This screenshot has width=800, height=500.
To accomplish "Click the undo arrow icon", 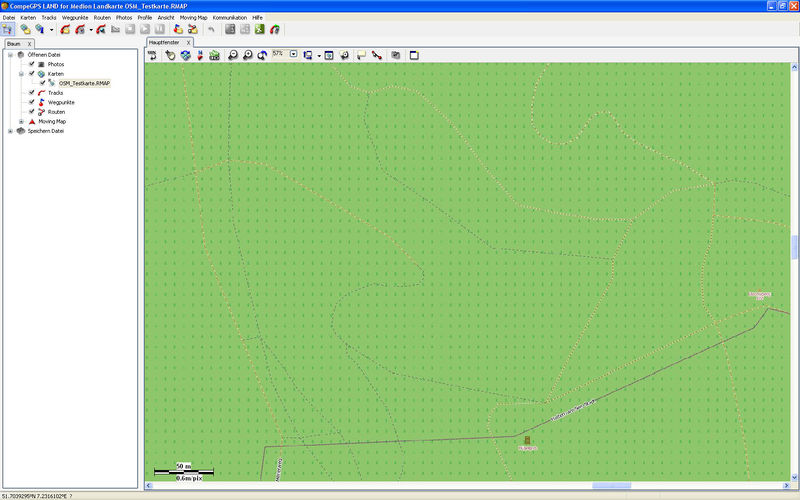I will (x=211, y=29).
